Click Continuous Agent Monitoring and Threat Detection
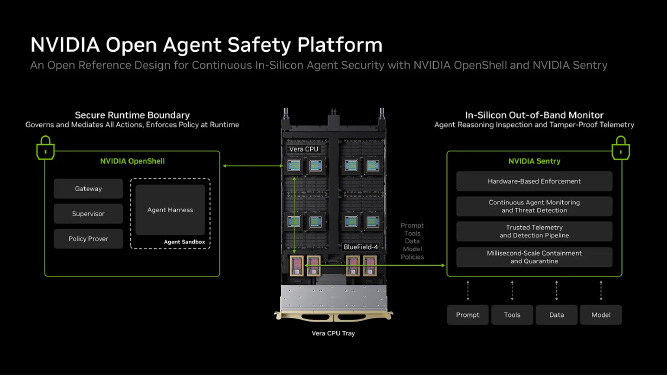The width and height of the screenshot is (667, 375). coord(534,207)
